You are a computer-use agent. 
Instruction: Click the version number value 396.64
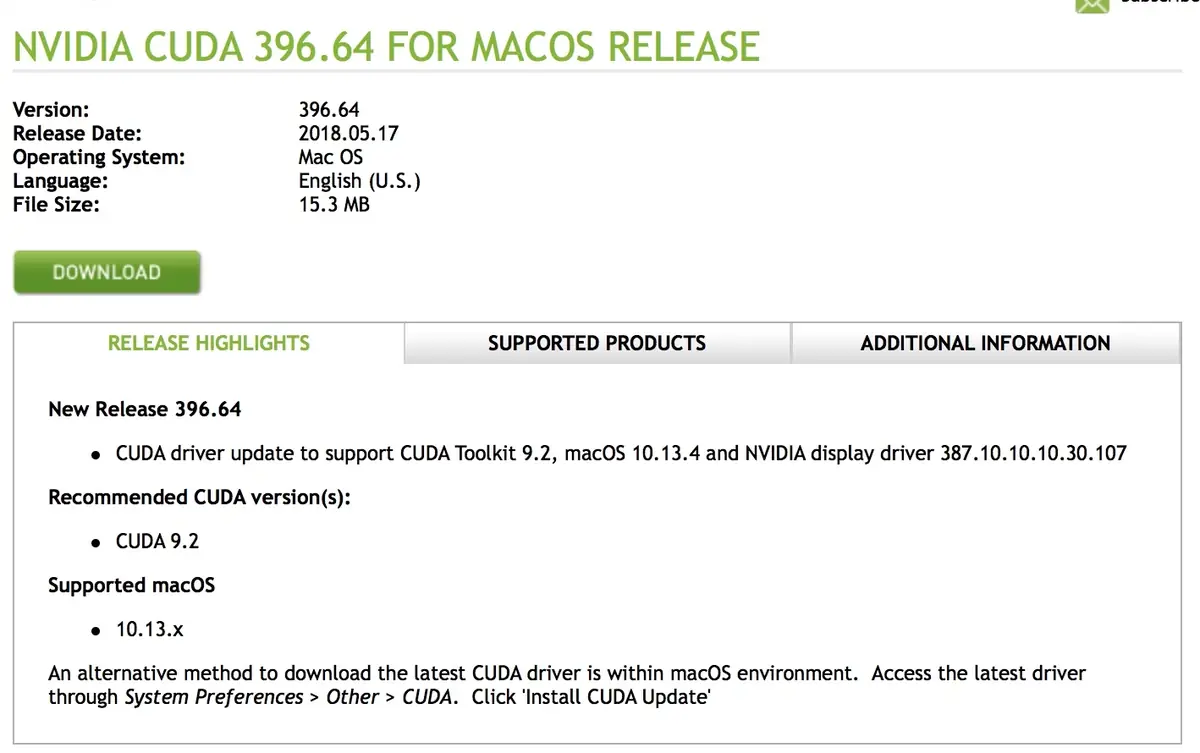pos(329,109)
